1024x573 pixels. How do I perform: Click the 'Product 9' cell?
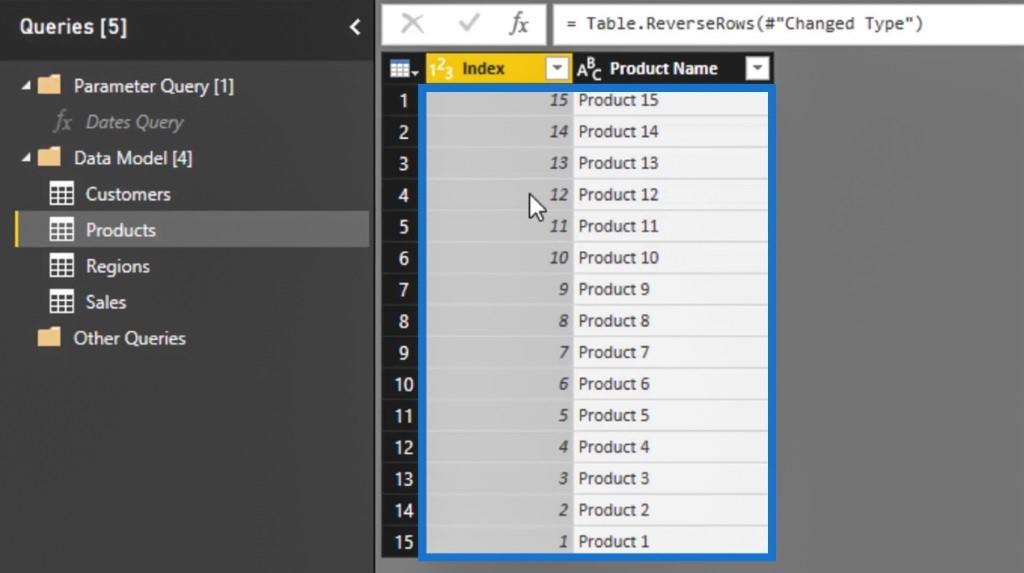[x=671, y=289]
